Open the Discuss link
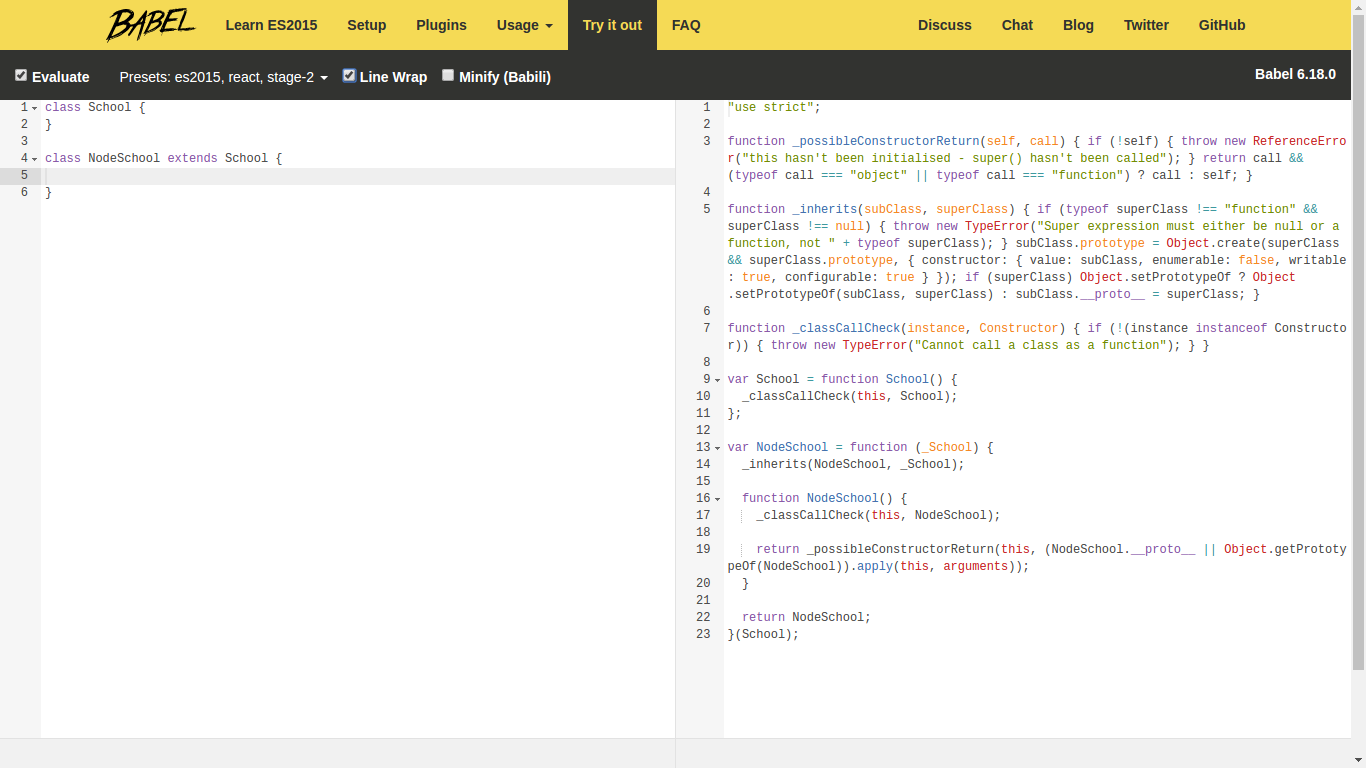Image resolution: width=1366 pixels, height=768 pixels. [x=945, y=25]
